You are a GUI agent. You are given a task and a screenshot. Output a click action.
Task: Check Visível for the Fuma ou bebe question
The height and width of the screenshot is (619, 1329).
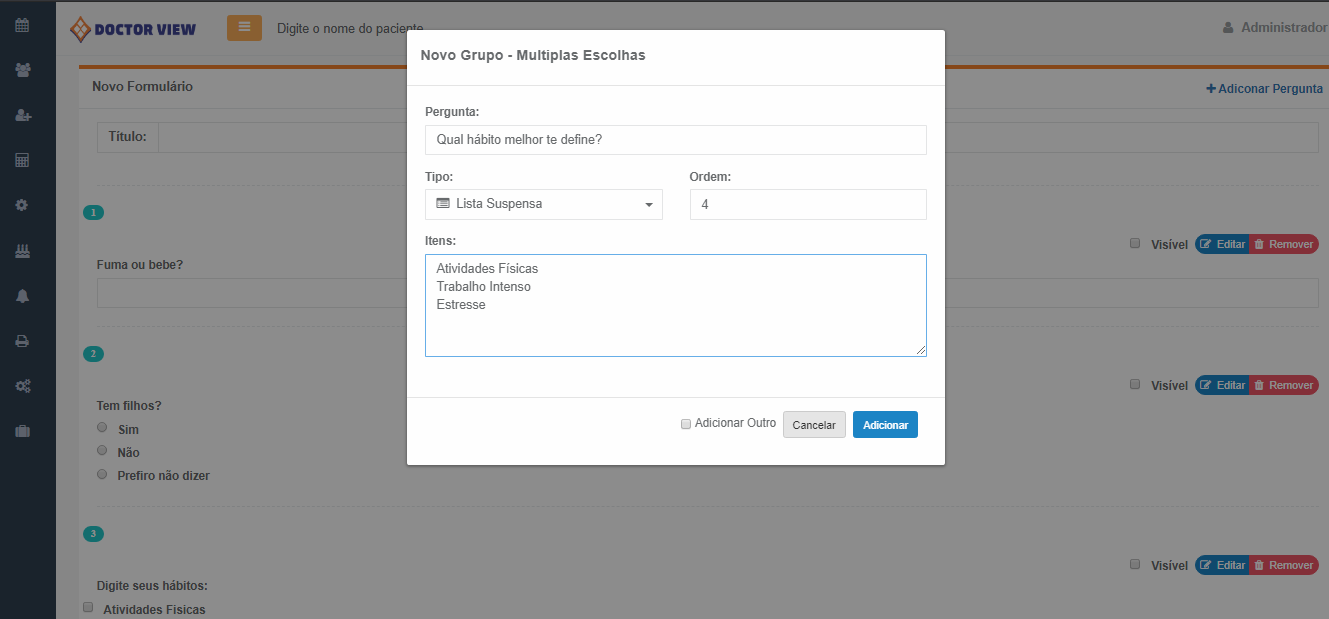pyautogui.click(x=1135, y=243)
